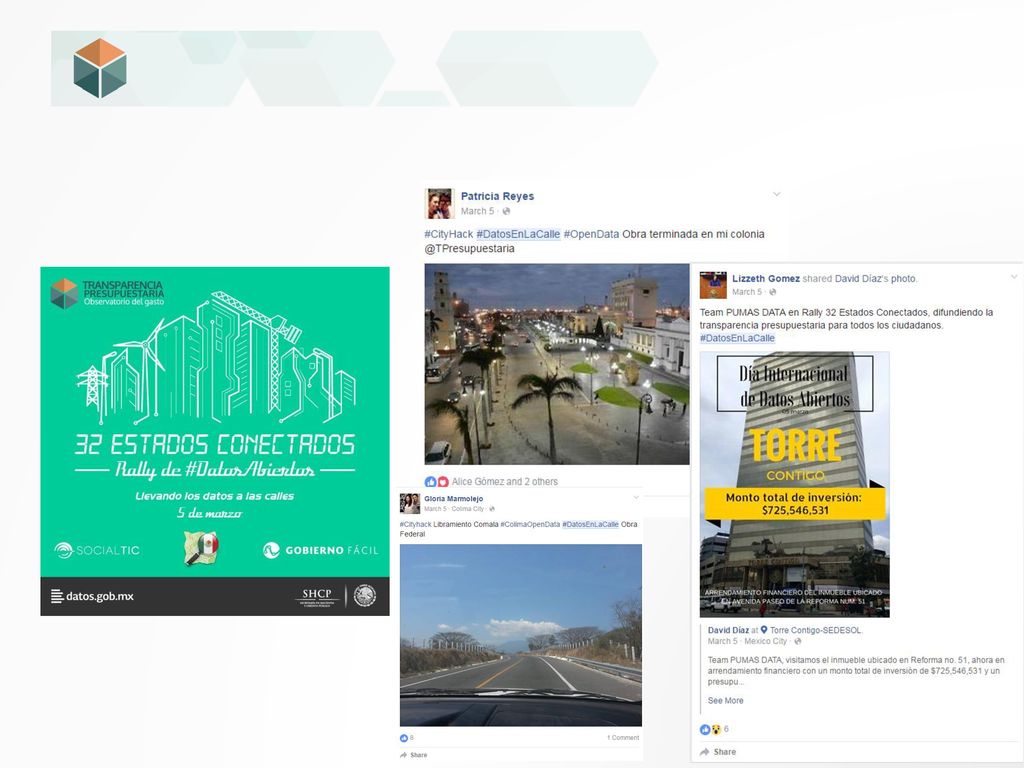Open the highway road photo in Gloria's post
1024x768 pixels.
tap(520, 635)
